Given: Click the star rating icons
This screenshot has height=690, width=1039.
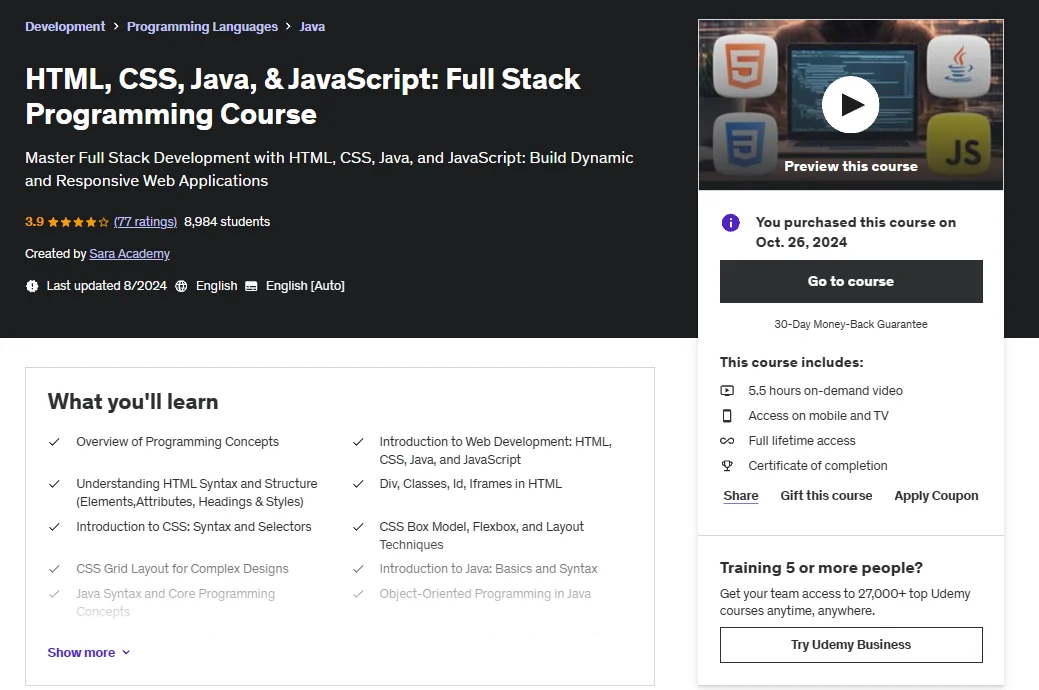Looking at the screenshot, I should coord(78,222).
